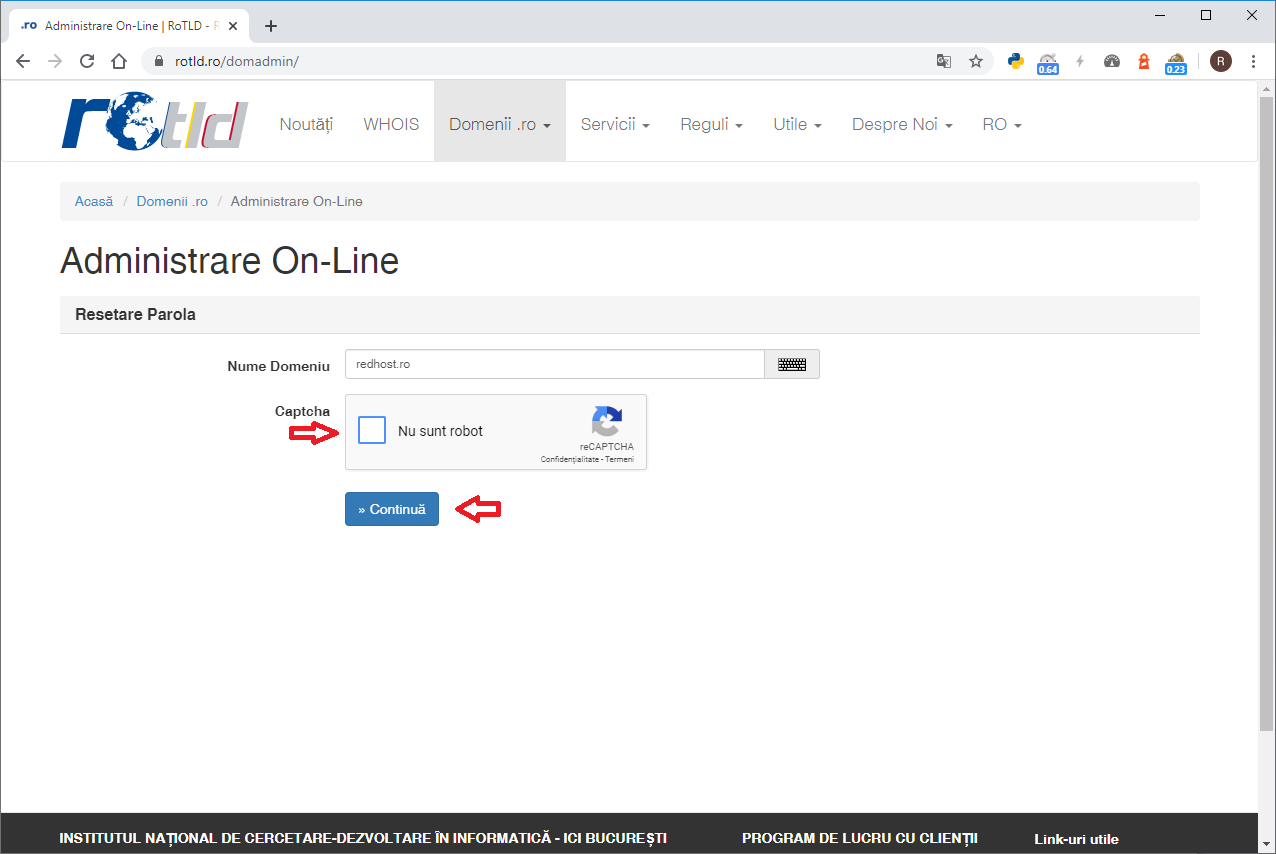Click the user profile avatar icon

1221,61
